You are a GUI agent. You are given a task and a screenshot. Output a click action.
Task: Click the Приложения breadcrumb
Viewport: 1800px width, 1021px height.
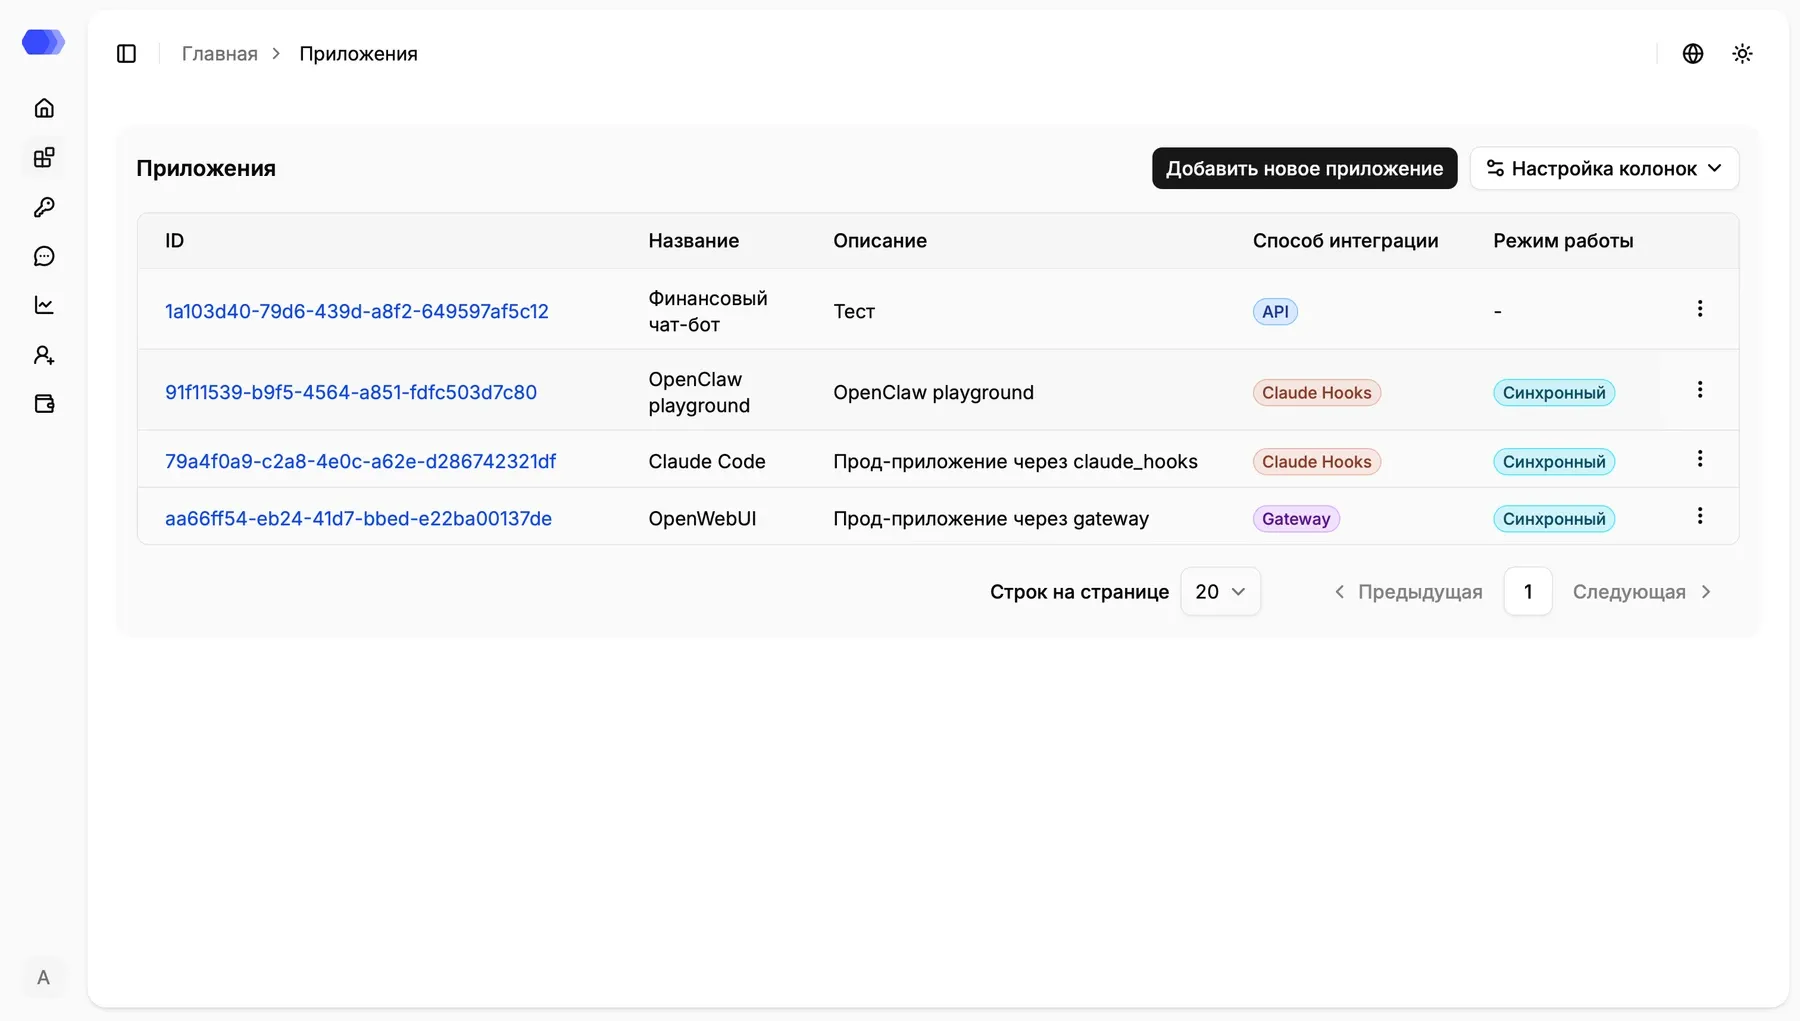pyautogui.click(x=358, y=54)
